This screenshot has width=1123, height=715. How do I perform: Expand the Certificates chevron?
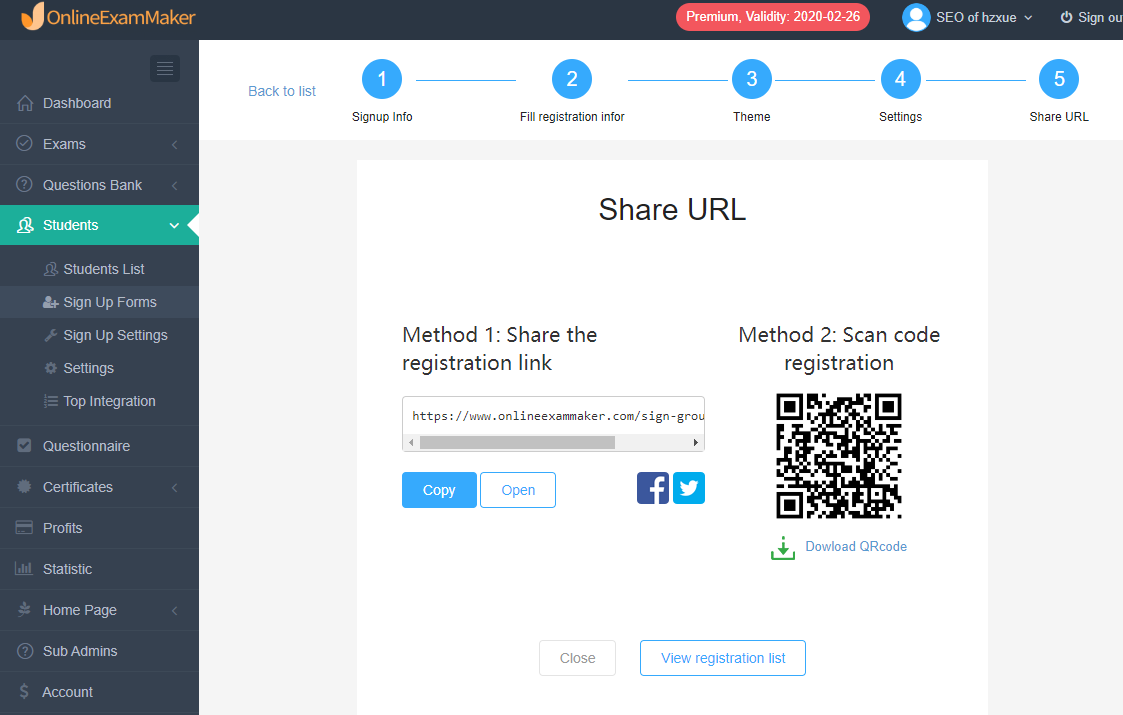pos(175,487)
